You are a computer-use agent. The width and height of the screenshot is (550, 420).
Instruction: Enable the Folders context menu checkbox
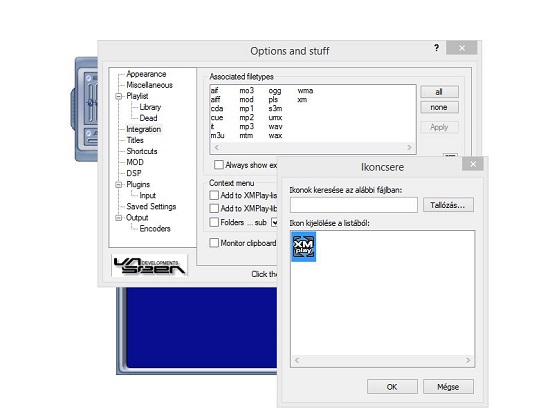click(x=214, y=222)
